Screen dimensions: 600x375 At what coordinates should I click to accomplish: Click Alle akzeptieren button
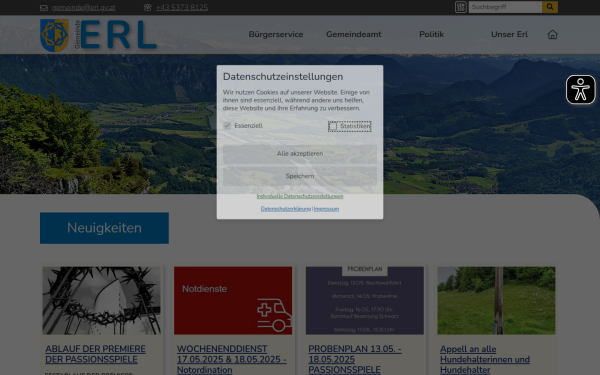pos(300,154)
